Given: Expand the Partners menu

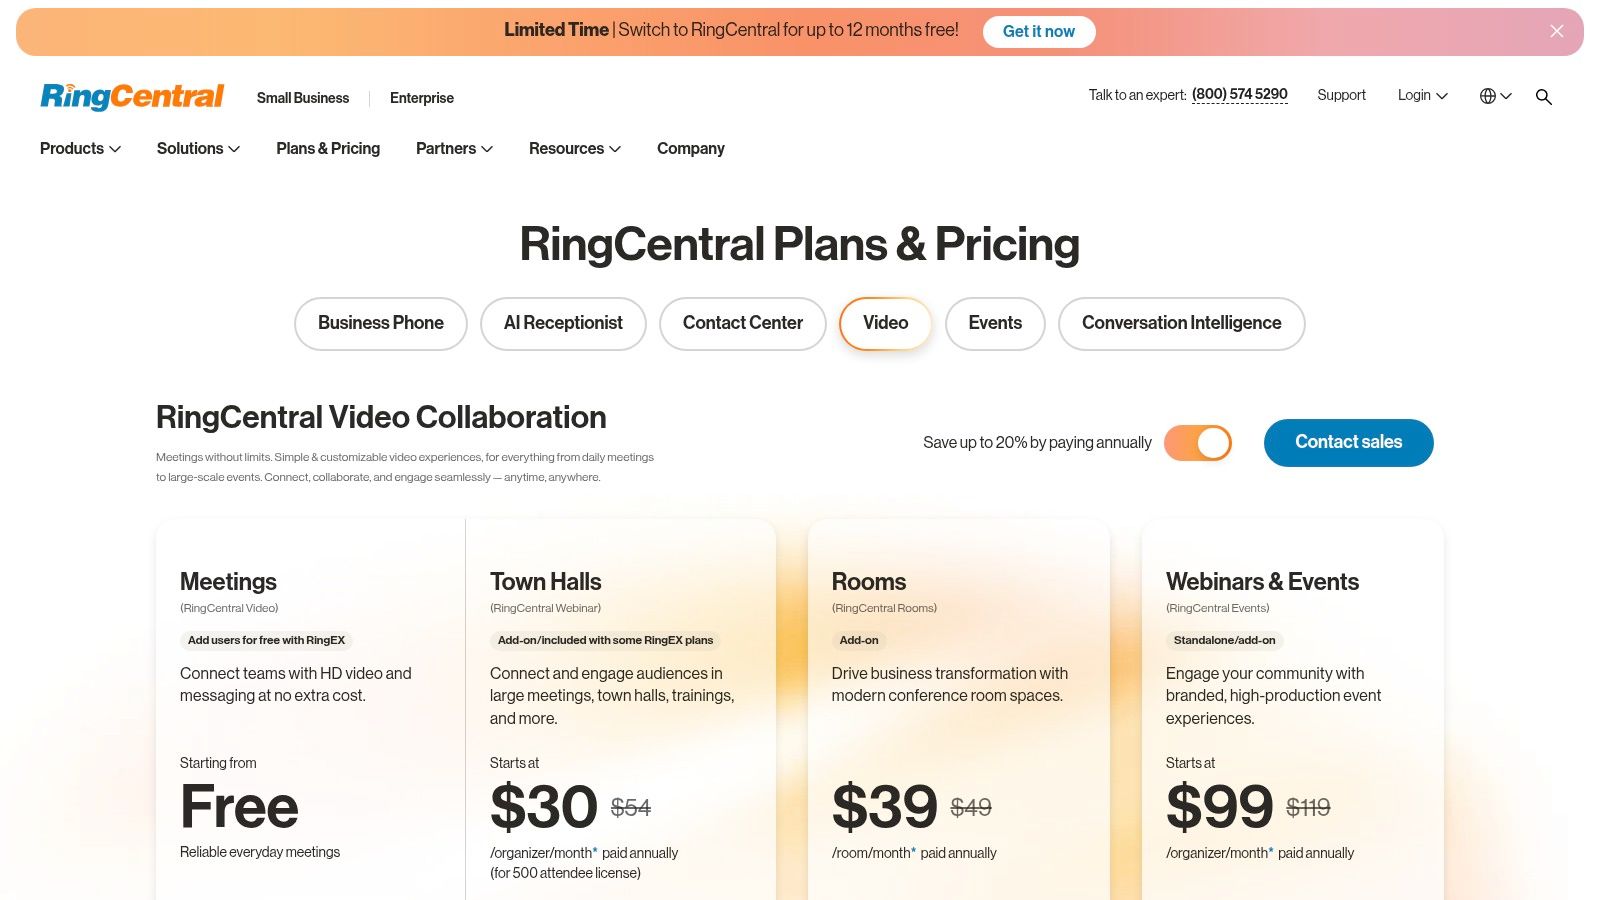Looking at the screenshot, I should [452, 148].
